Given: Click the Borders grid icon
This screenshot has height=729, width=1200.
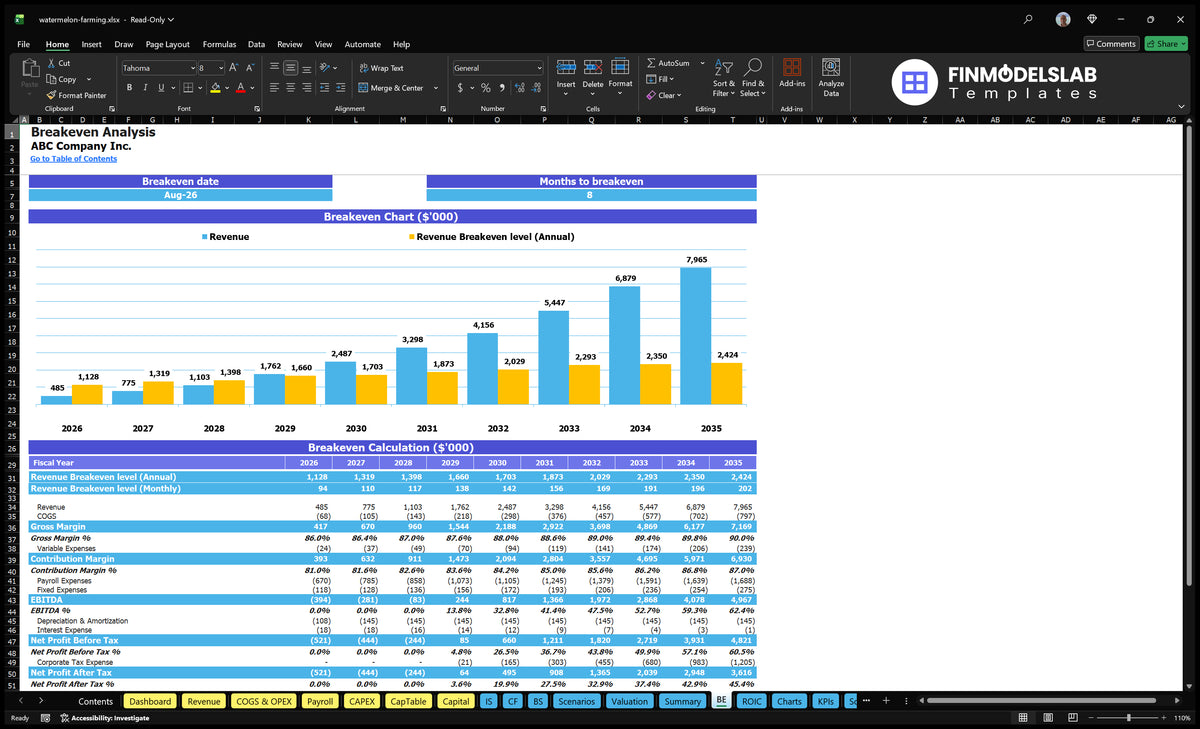Looking at the screenshot, I should (x=187, y=88).
